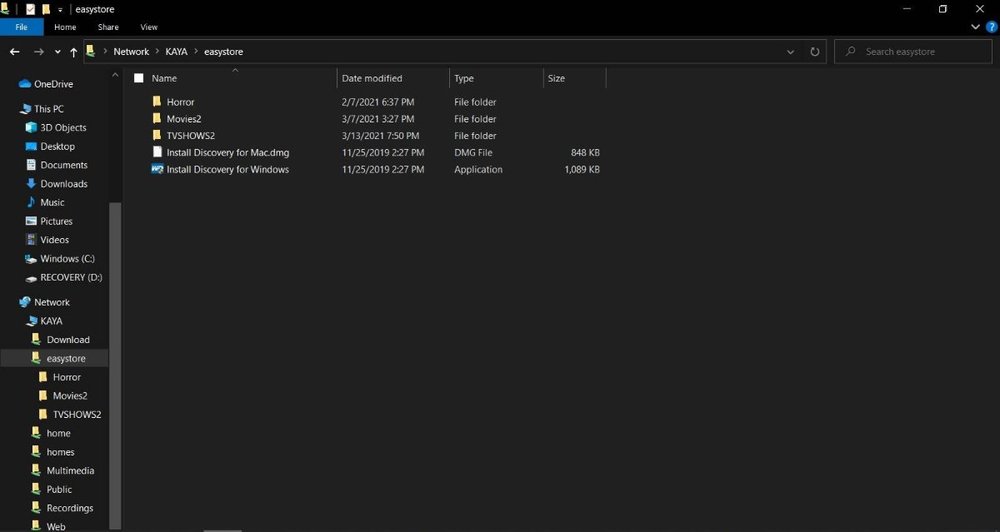Click KAYA in the address breadcrumb
The image size is (1000, 532).
point(176,52)
